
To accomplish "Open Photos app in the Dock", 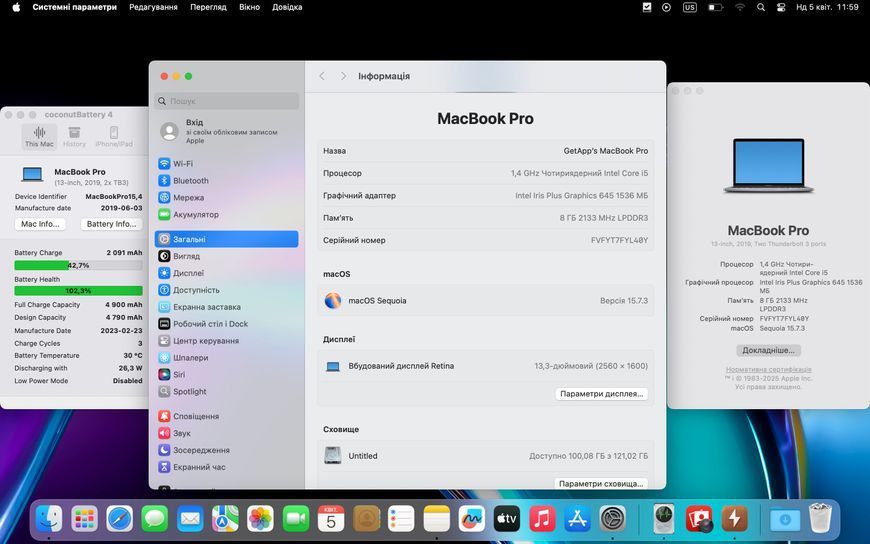I will pyautogui.click(x=260, y=518).
